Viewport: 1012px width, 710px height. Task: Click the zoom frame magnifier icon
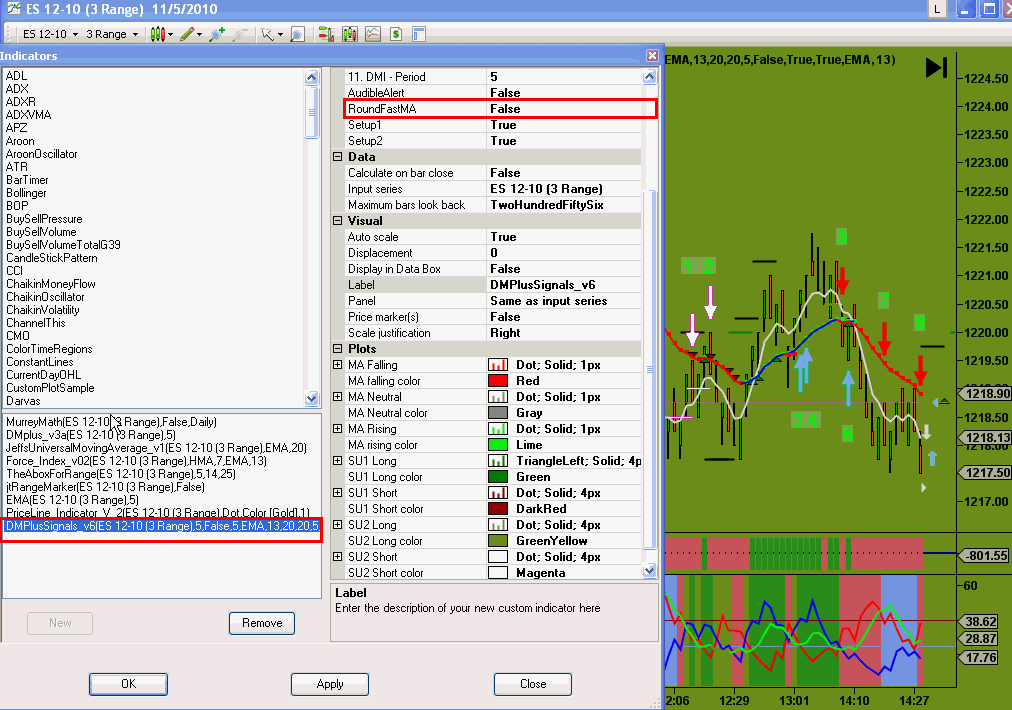(297, 34)
